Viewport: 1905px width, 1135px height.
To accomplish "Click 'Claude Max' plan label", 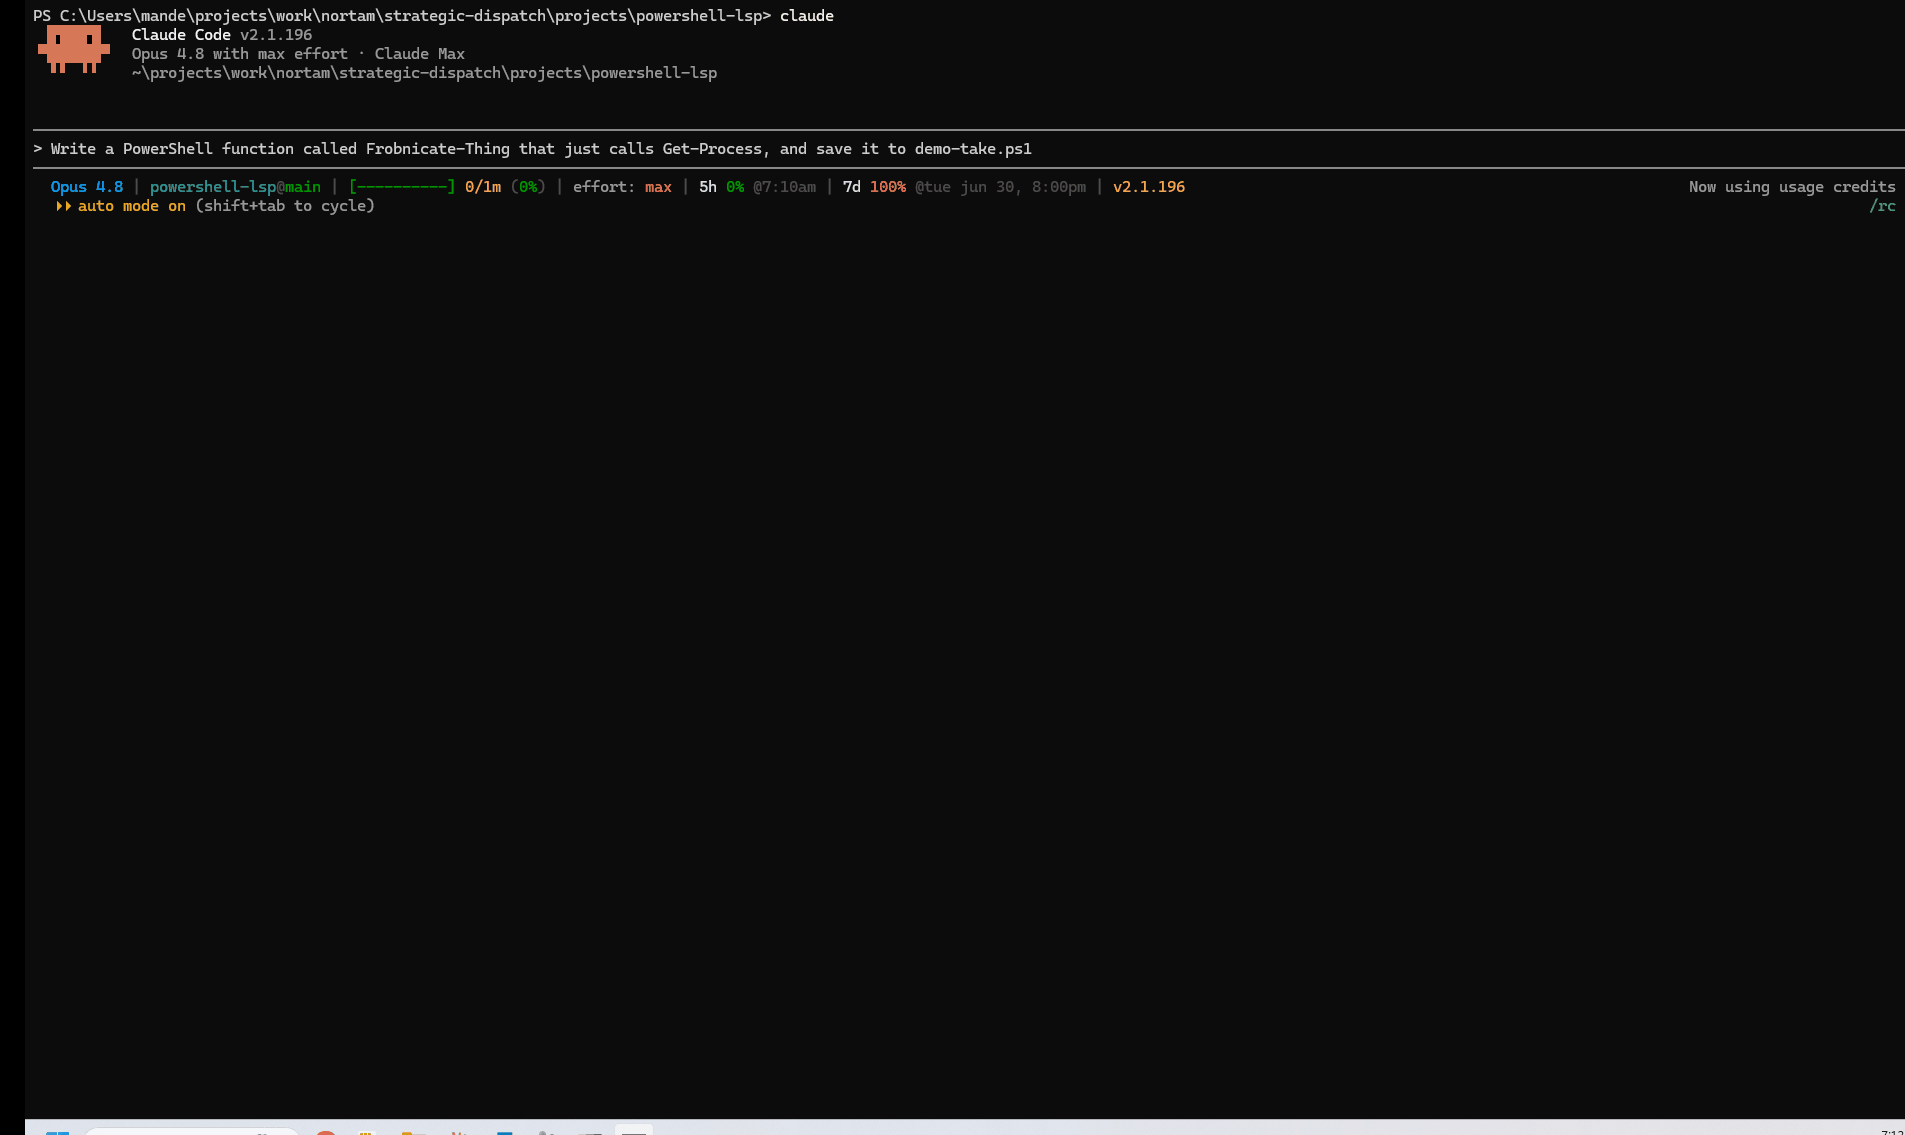I will point(420,54).
